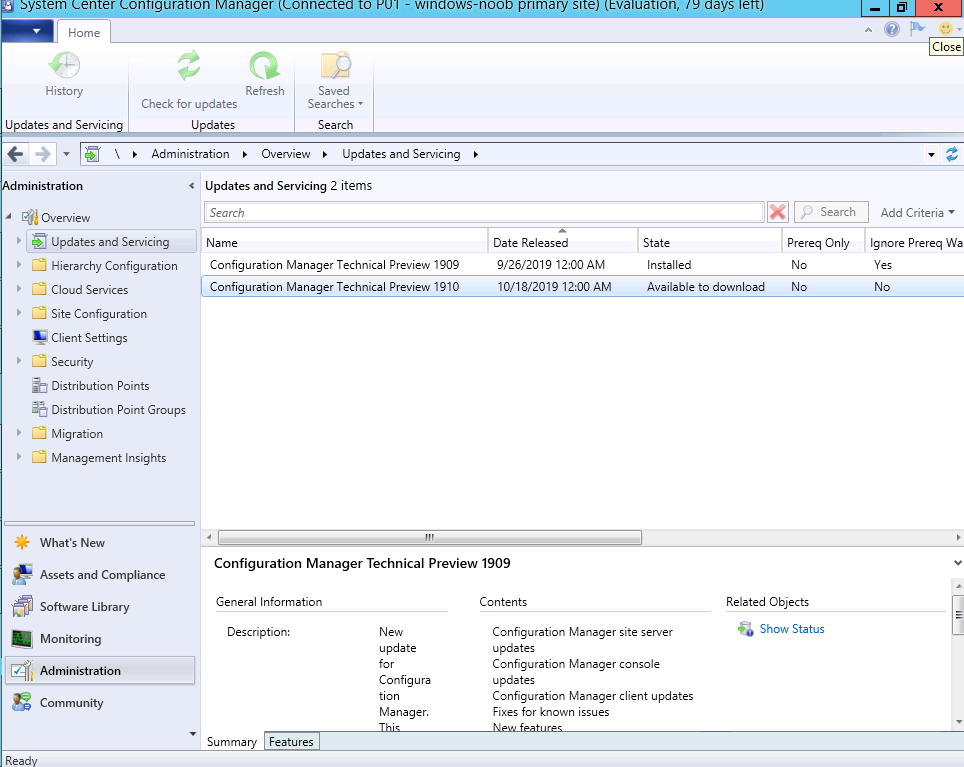Select Updates and Servicing tree item
This screenshot has width=964, height=767.
click(110, 242)
